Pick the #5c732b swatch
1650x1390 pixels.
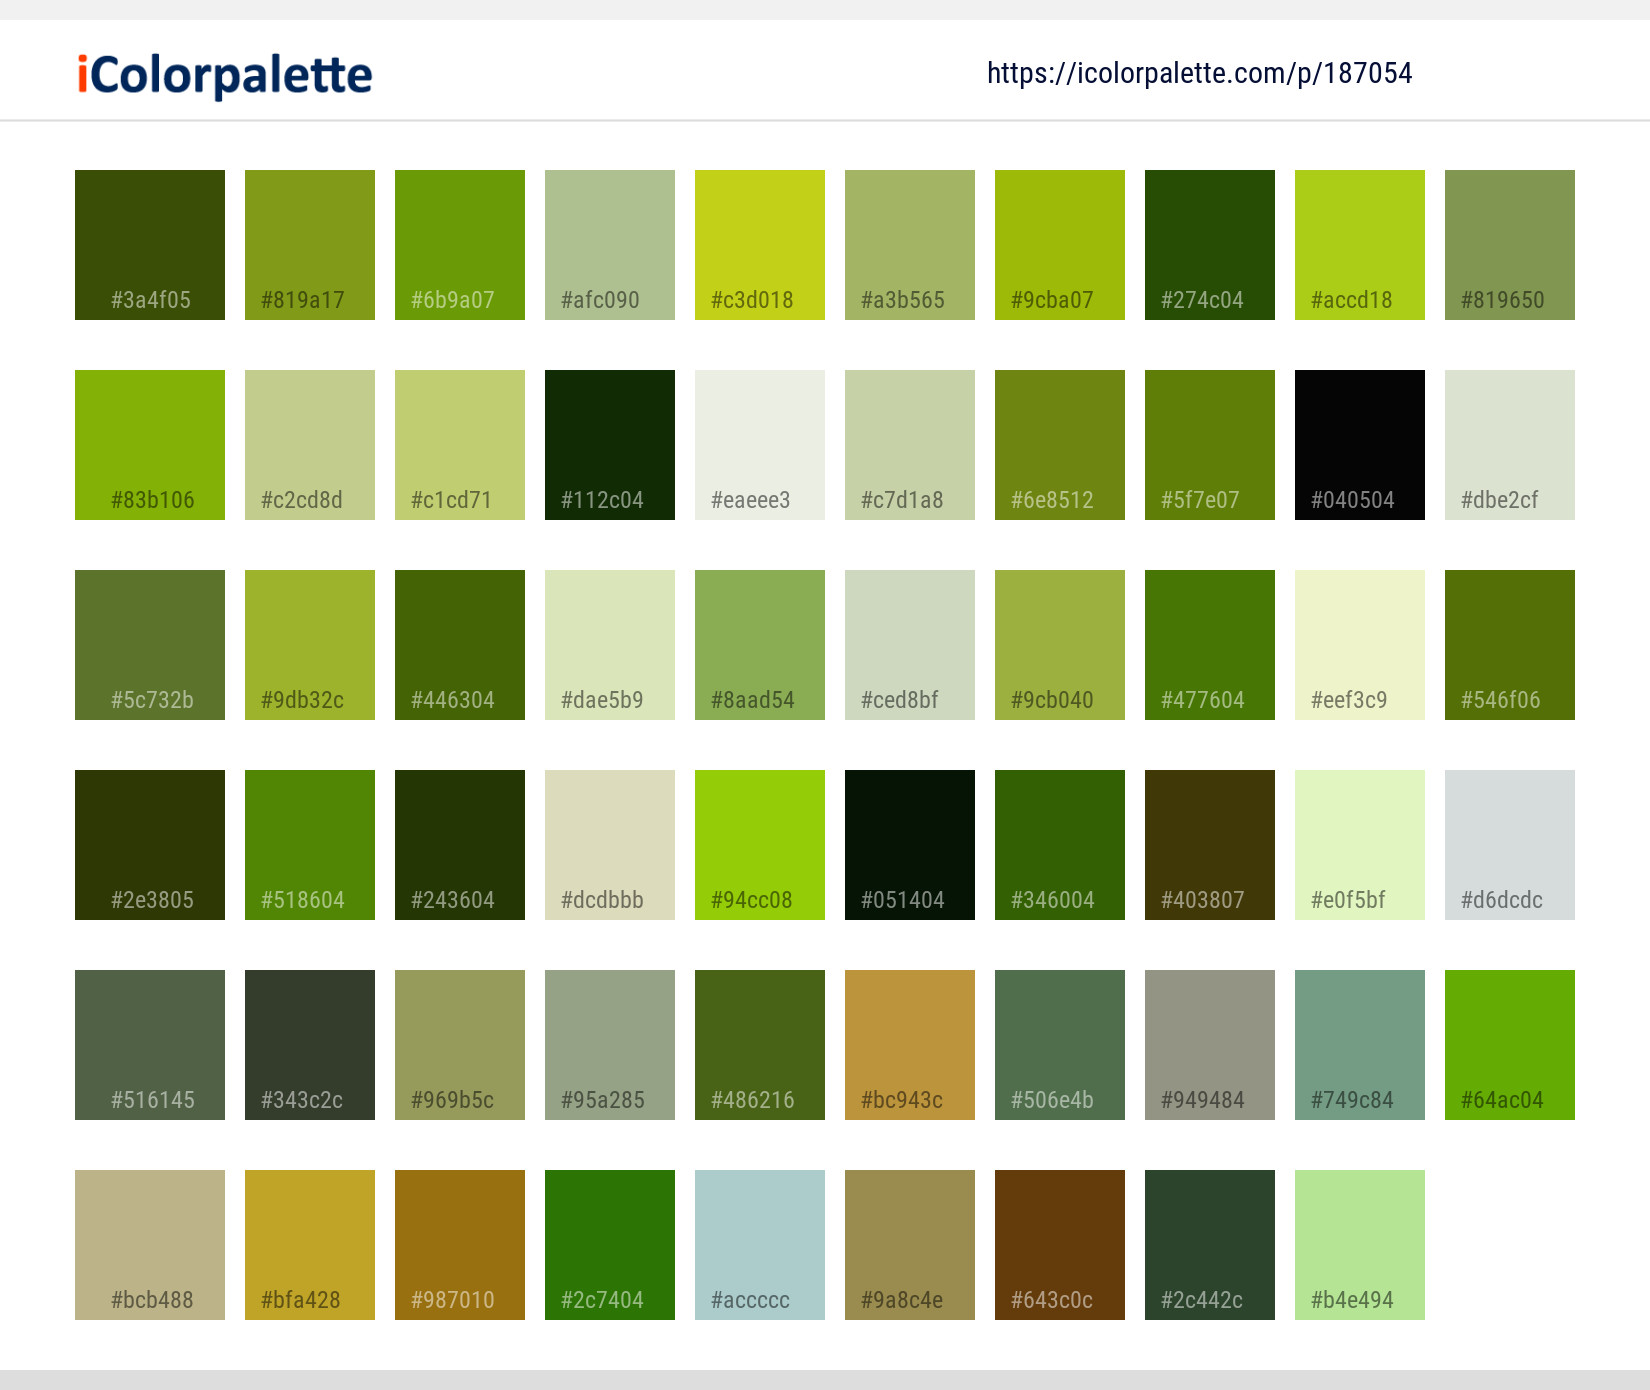tap(150, 645)
